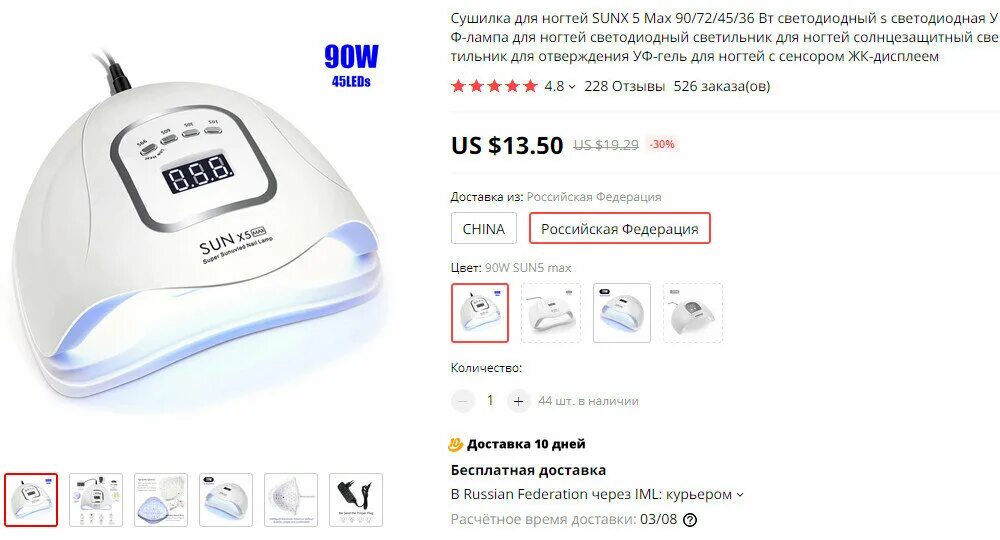Show the second product gallery thumbnail

pyautogui.click(x=96, y=500)
